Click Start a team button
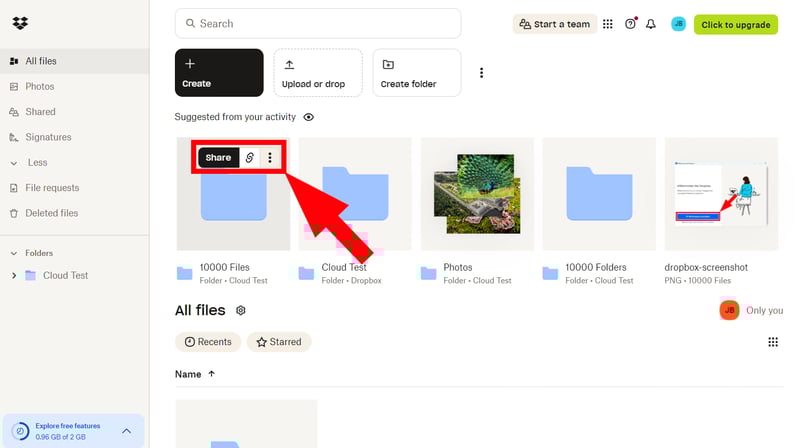 click(555, 24)
